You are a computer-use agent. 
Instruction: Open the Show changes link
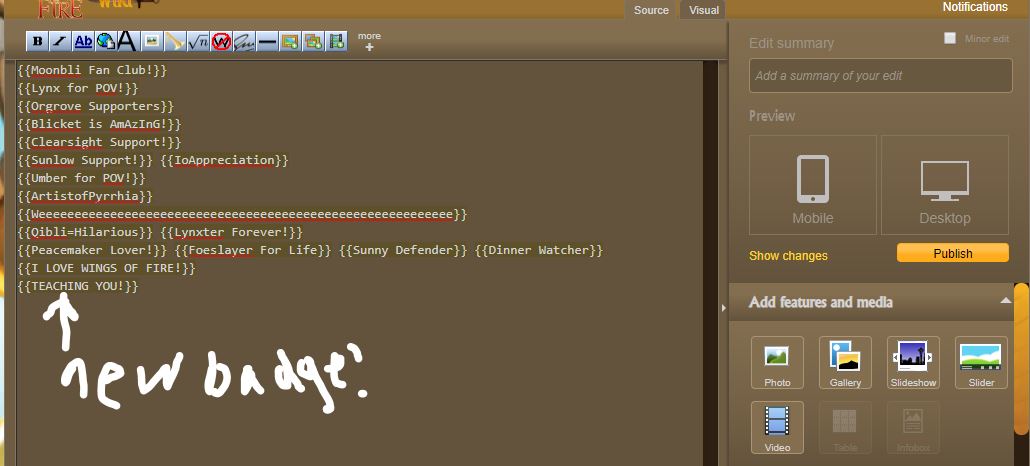point(788,256)
